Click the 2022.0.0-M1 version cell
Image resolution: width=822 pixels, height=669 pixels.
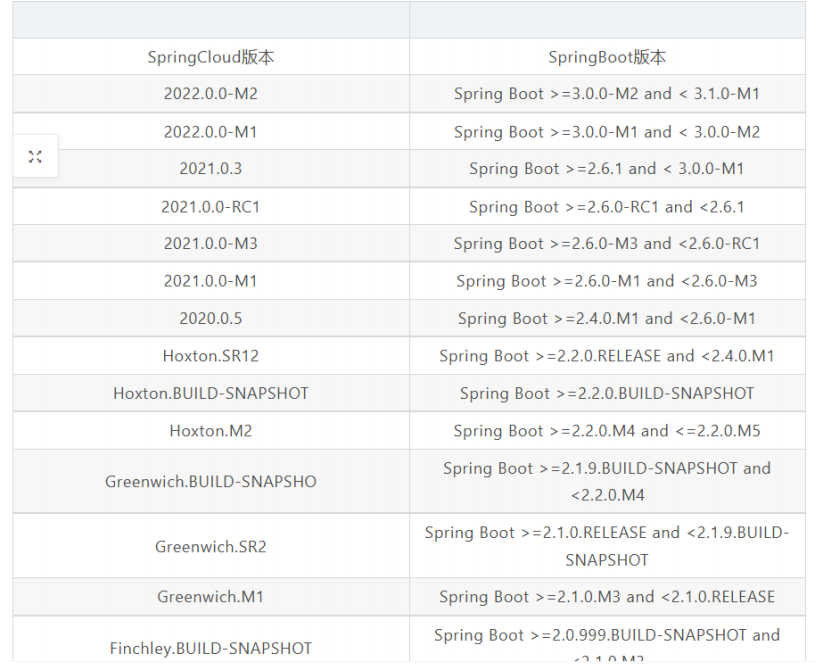tap(211, 132)
